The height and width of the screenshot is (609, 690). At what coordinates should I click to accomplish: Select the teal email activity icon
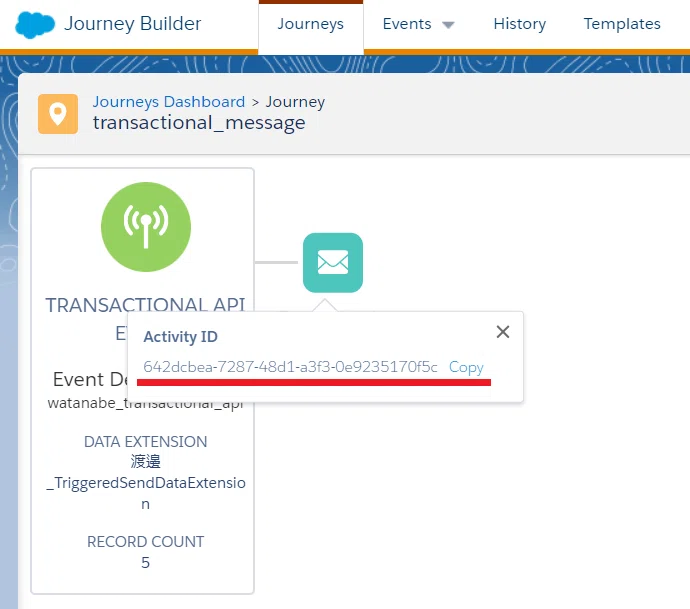click(x=333, y=263)
